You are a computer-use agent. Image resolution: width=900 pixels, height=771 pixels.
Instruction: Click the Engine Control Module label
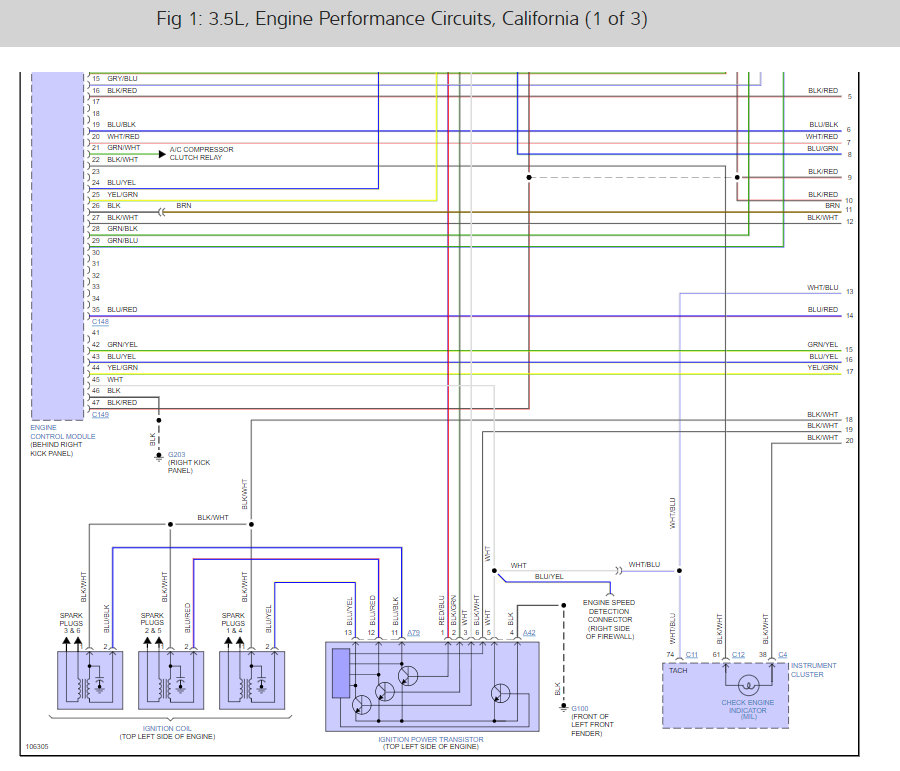(x=63, y=432)
